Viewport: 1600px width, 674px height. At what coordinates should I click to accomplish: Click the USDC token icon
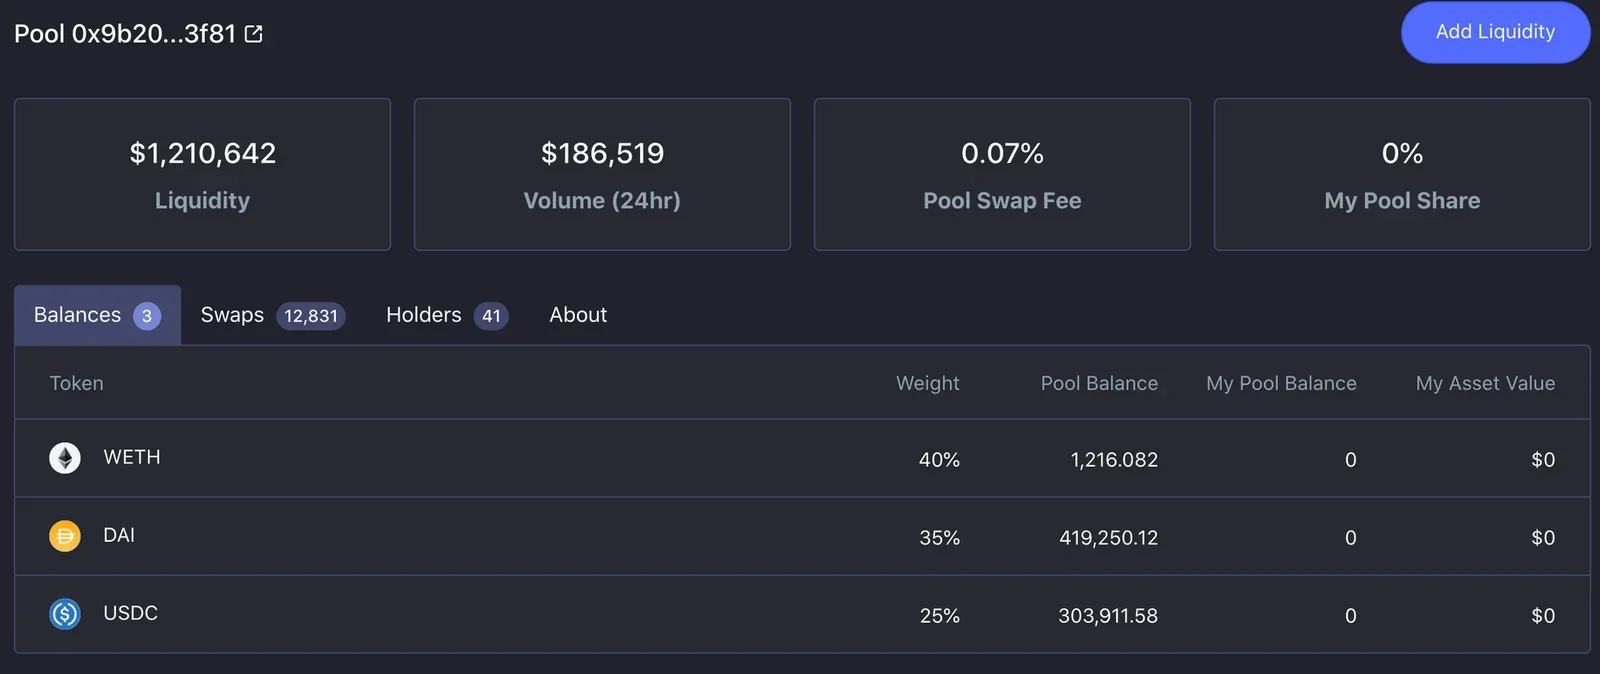pyautogui.click(x=65, y=614)
